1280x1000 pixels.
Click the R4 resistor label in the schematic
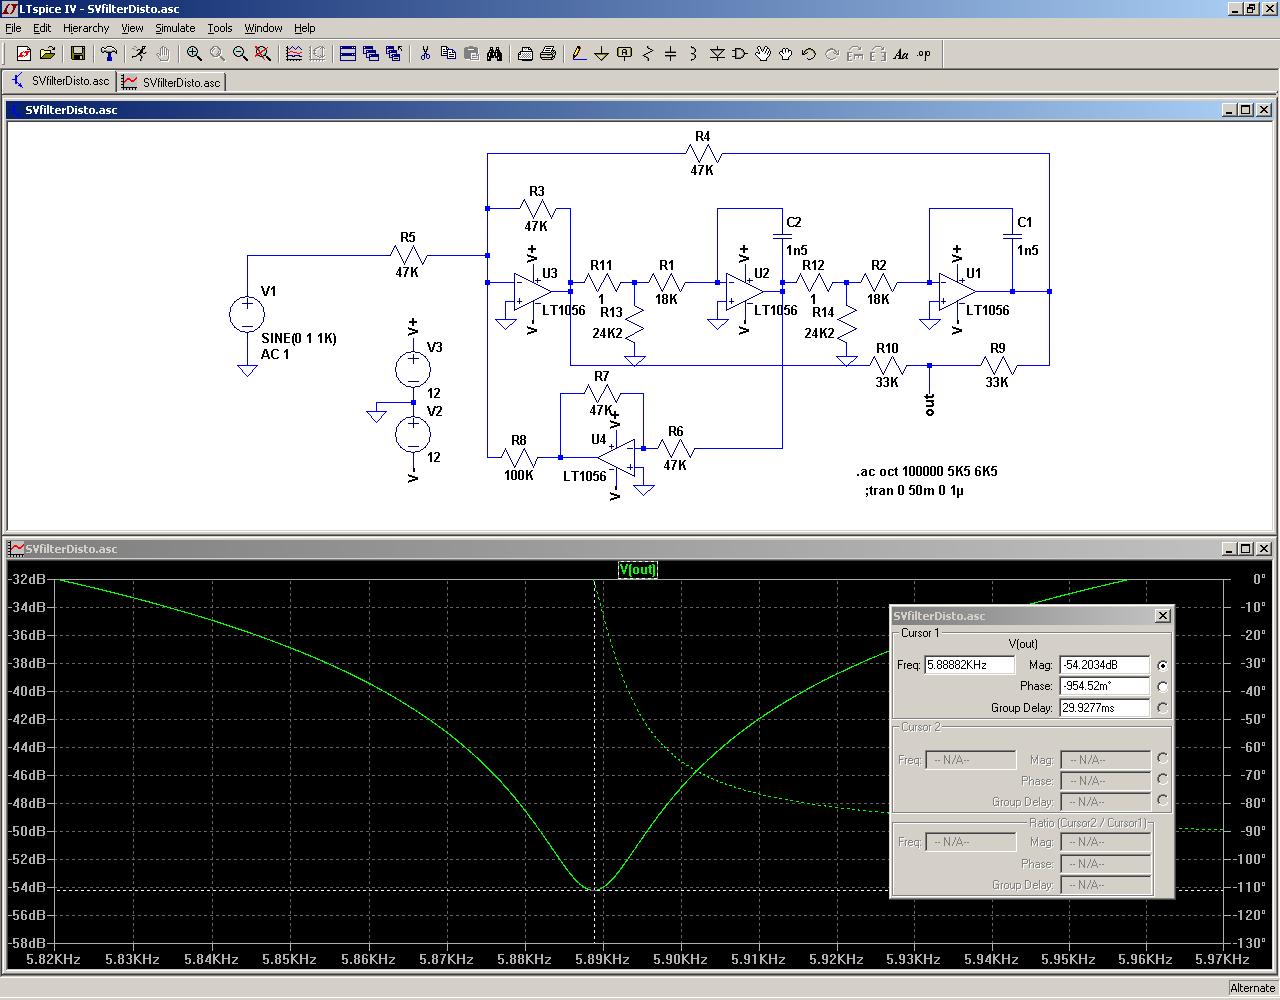click(x=702, y=136)
